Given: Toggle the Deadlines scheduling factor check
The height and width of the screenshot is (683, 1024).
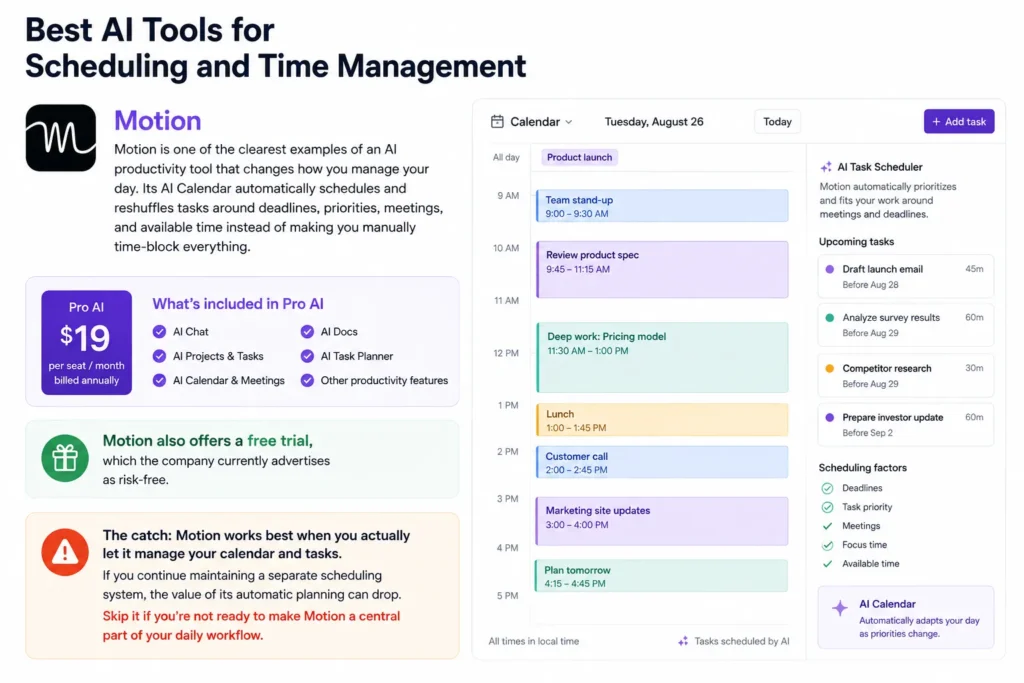Looking at the screenshot, I should (x=827, y=488).
